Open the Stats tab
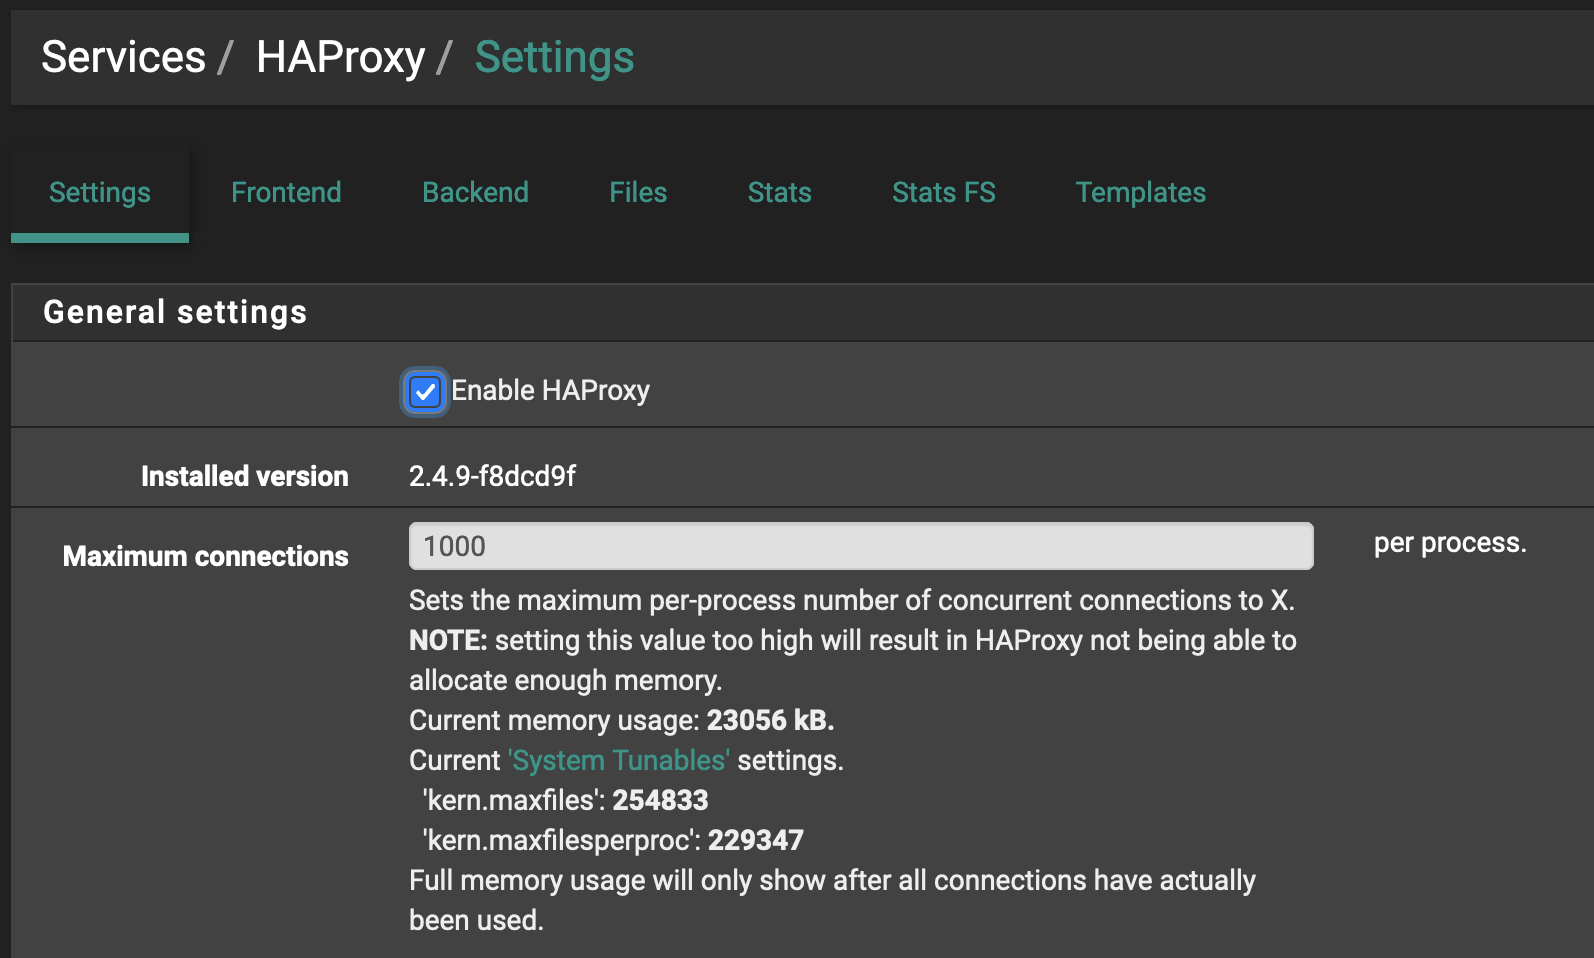Viewport: 1594px width, 958px height. point(779,192)
